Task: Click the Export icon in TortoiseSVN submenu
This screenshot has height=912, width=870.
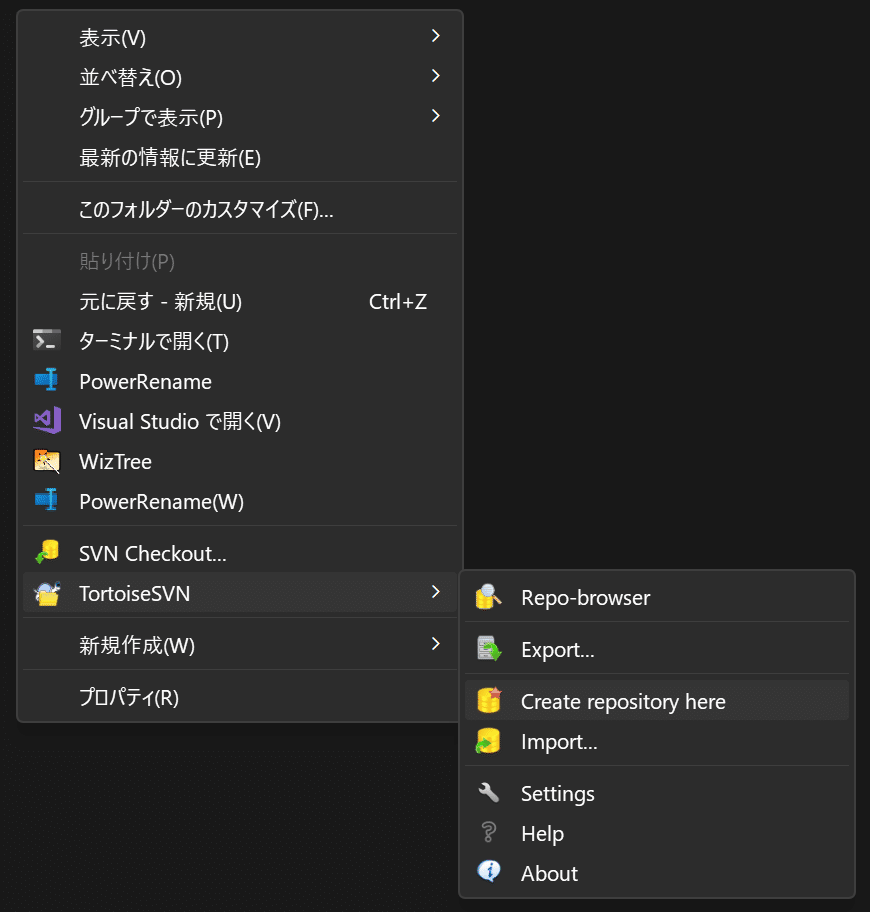Action: pyautogui.click(x=489, y=649)
